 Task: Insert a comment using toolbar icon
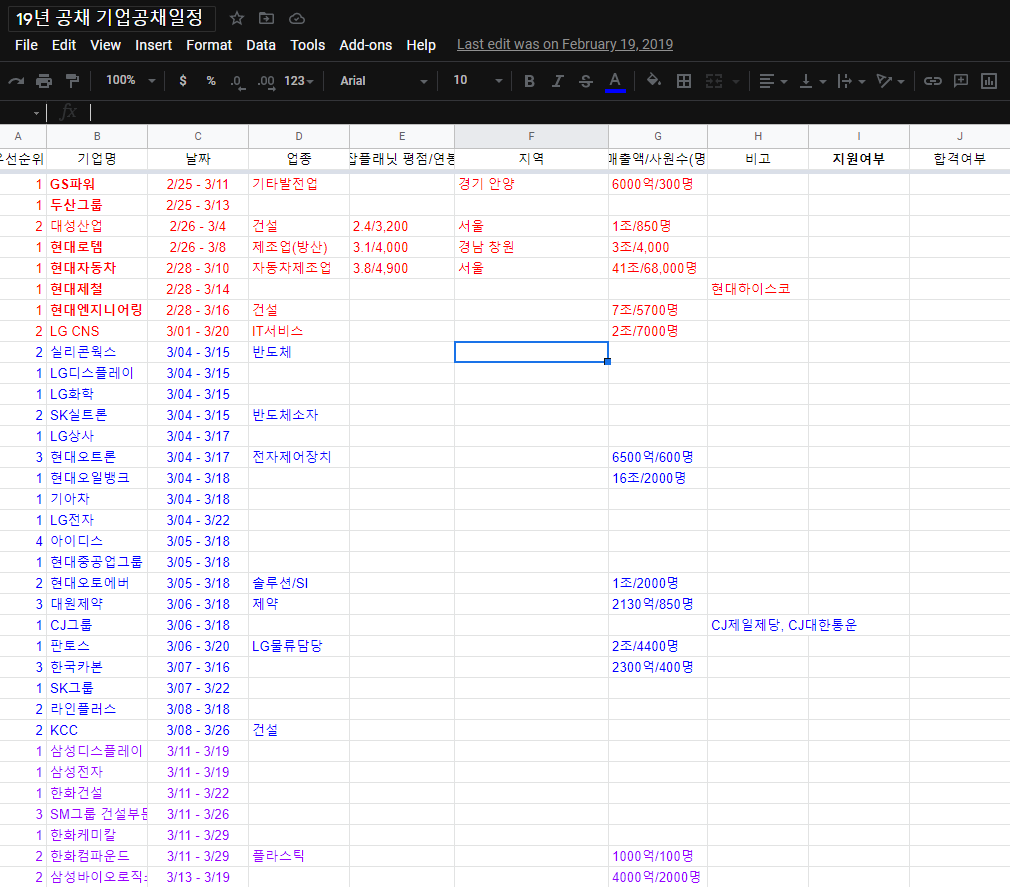[961, 81]
